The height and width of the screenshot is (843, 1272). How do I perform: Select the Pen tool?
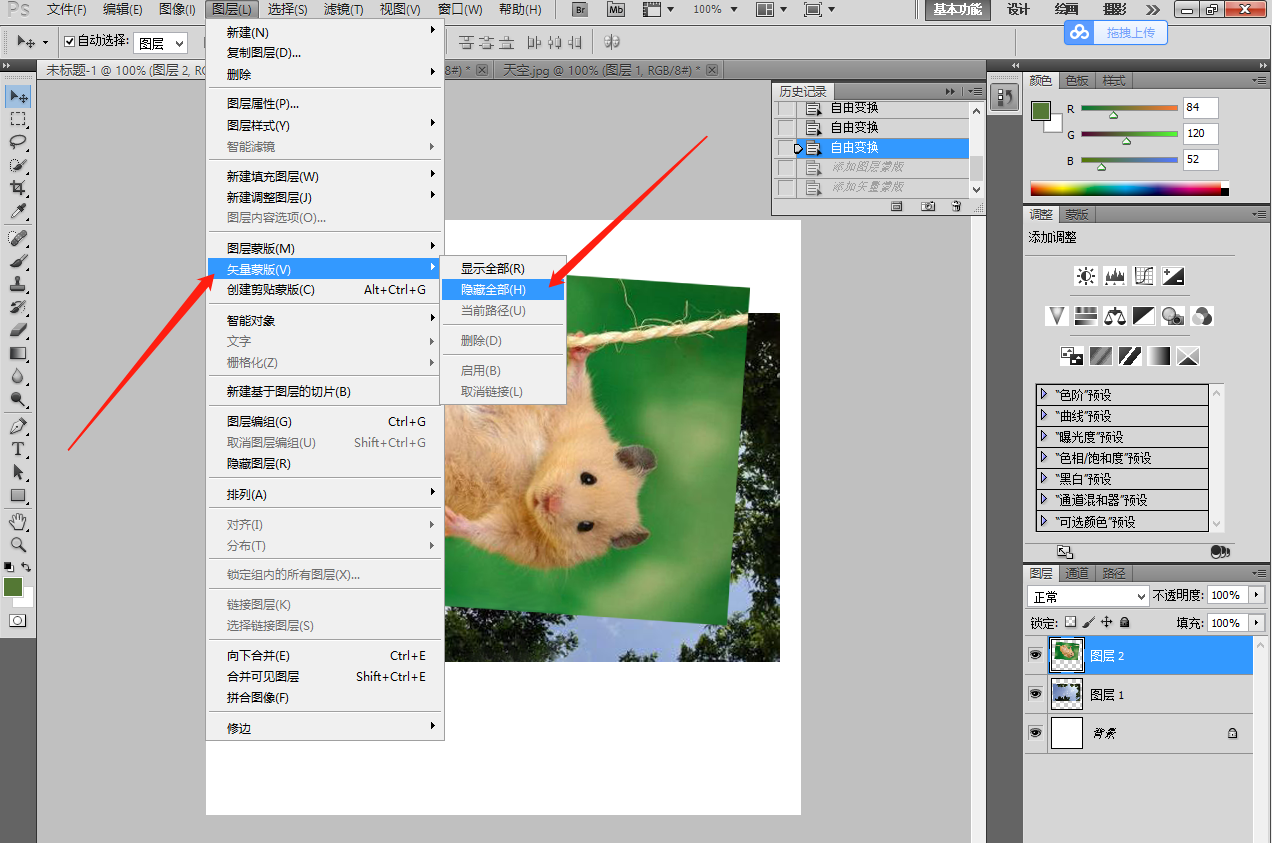tap(18, 427)
